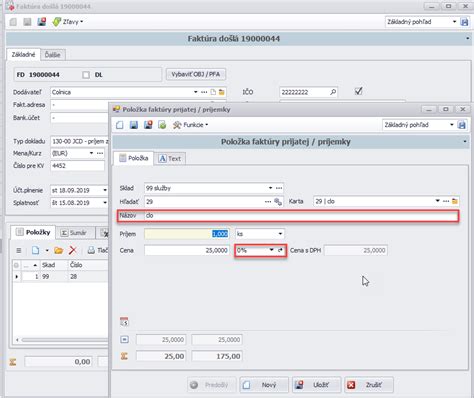474x398 pixels.
Task: Click the ellipsis button next to Mena/Kurz
Action: [100, 153]
